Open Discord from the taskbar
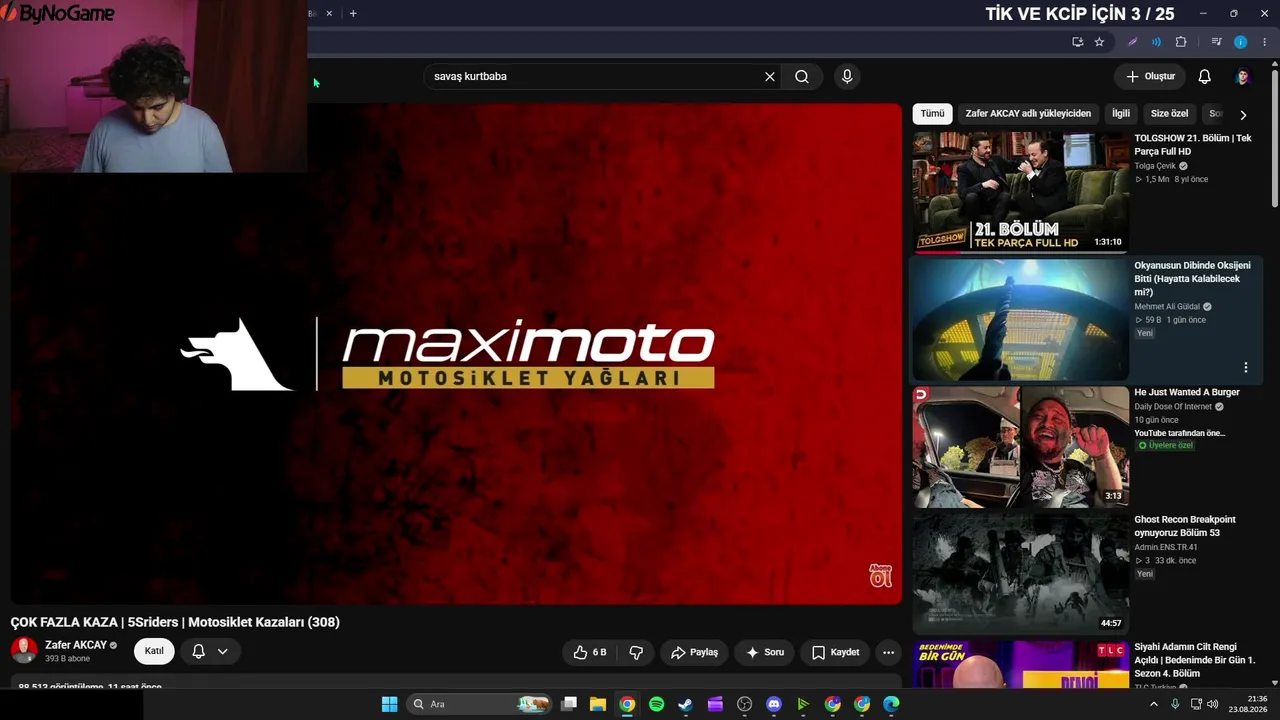Image resolution: width=1280 pixels, height=720 pixels. click(x=774, y=704)
